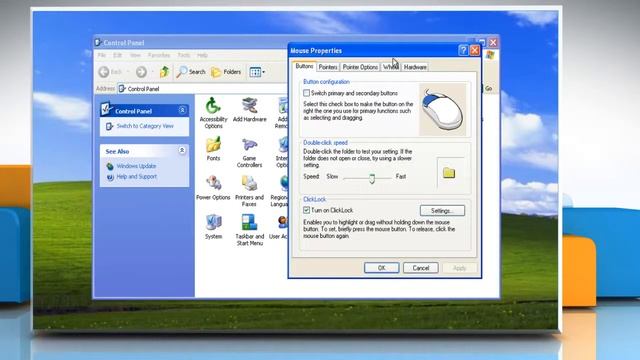This screenshot has height=360, width=640.
Task: Open the Power Options icon
Action: click(213, 188)
